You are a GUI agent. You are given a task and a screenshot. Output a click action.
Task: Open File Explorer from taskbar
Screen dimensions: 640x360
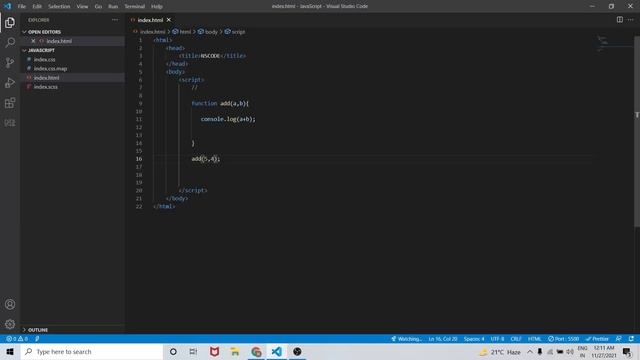pos(235,351)
